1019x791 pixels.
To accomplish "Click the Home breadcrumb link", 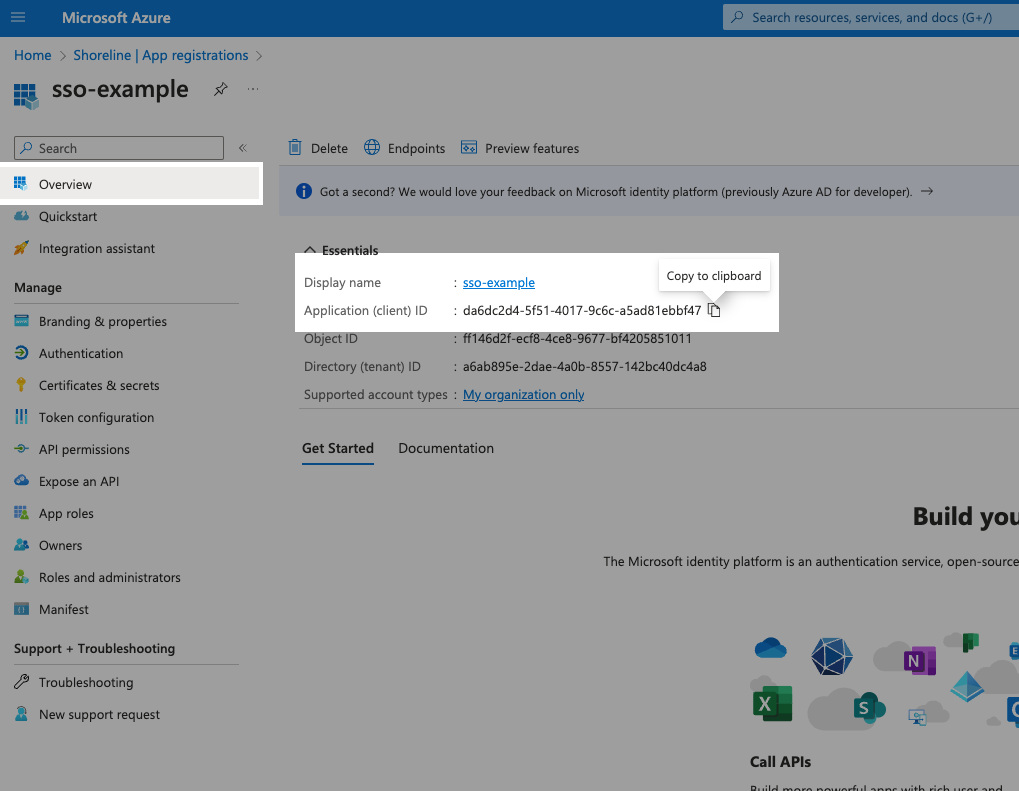I will 32,55.
